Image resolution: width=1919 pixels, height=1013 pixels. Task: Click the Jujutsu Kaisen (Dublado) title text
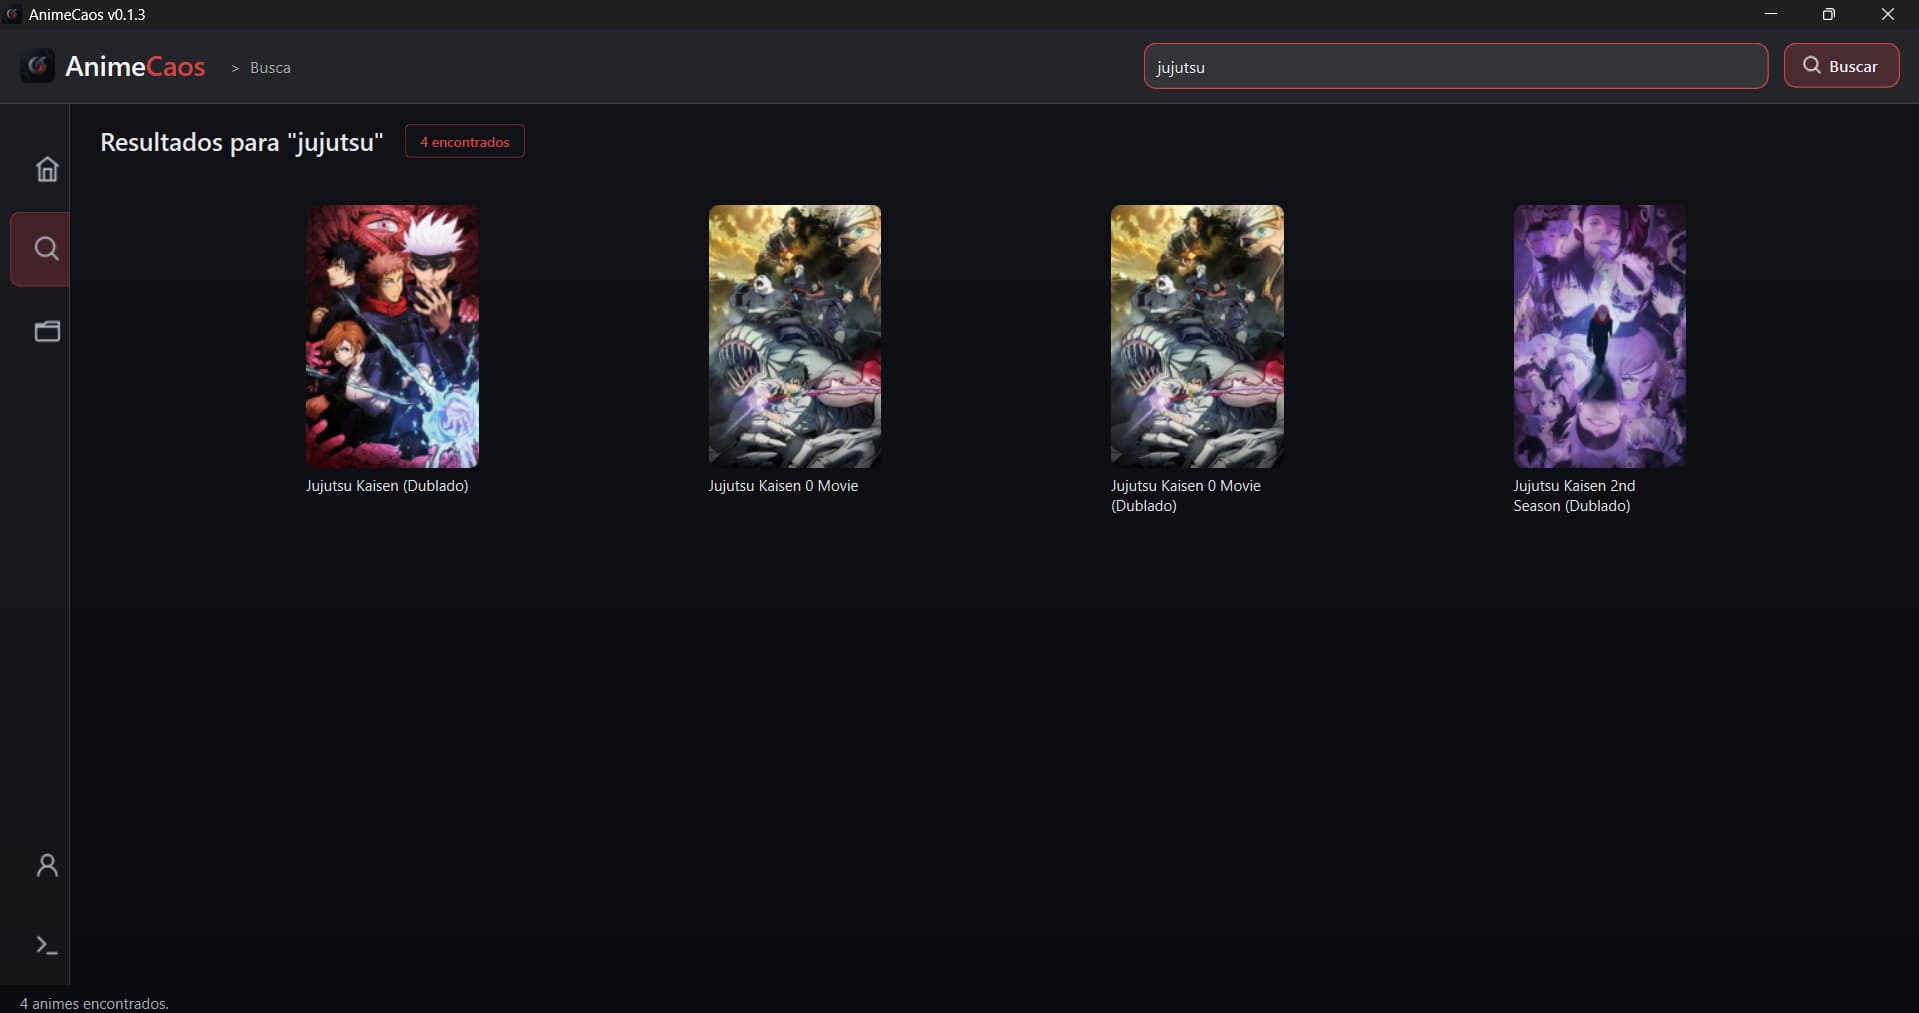tap(387, 486)
